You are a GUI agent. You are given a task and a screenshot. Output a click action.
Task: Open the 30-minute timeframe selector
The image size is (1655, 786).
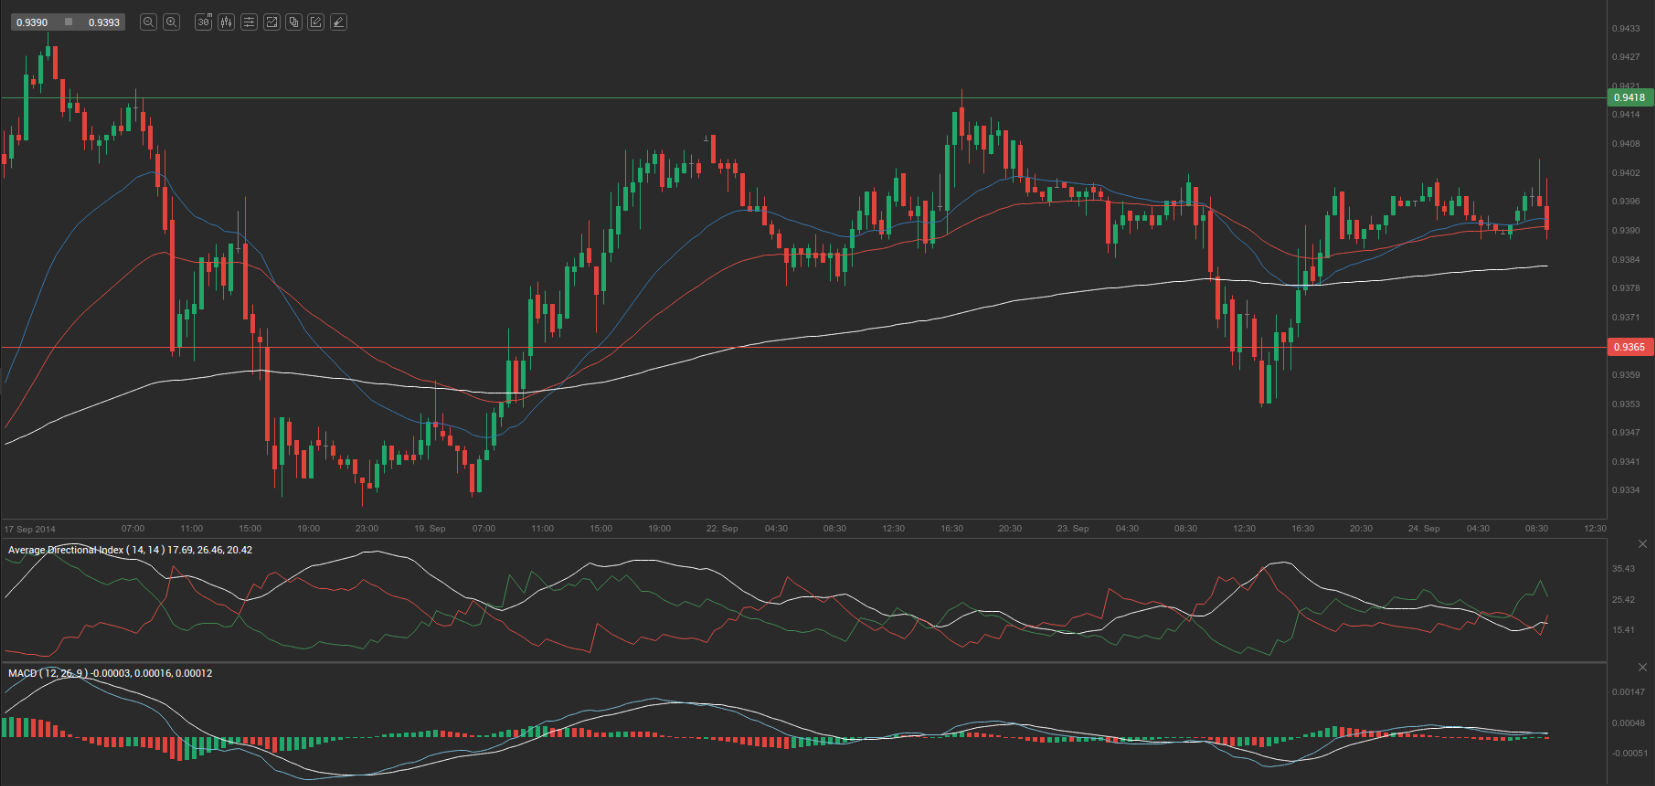203,22
